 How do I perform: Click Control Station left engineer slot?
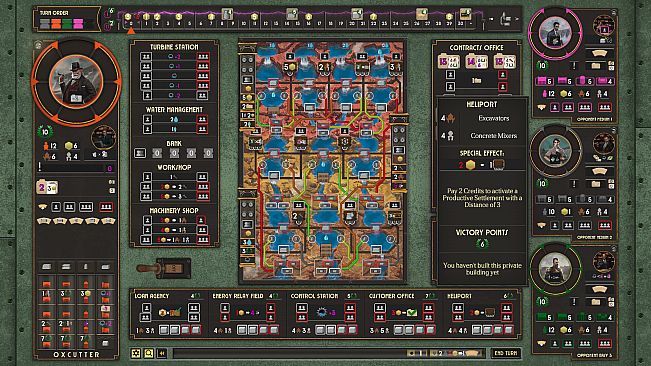(302, 308)
